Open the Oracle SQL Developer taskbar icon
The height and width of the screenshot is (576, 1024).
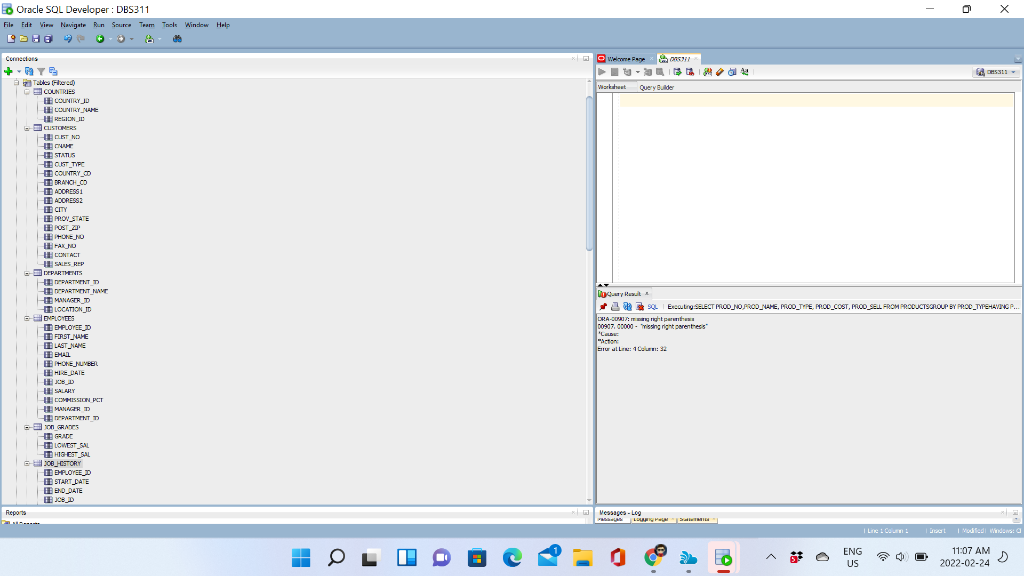(x=722, y=555)
